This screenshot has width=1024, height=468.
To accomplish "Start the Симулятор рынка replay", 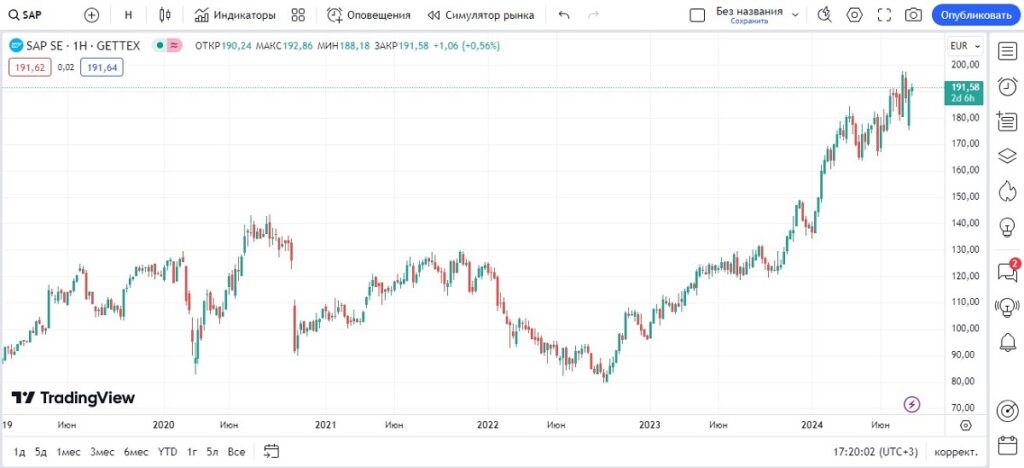I will coord(481,14).
